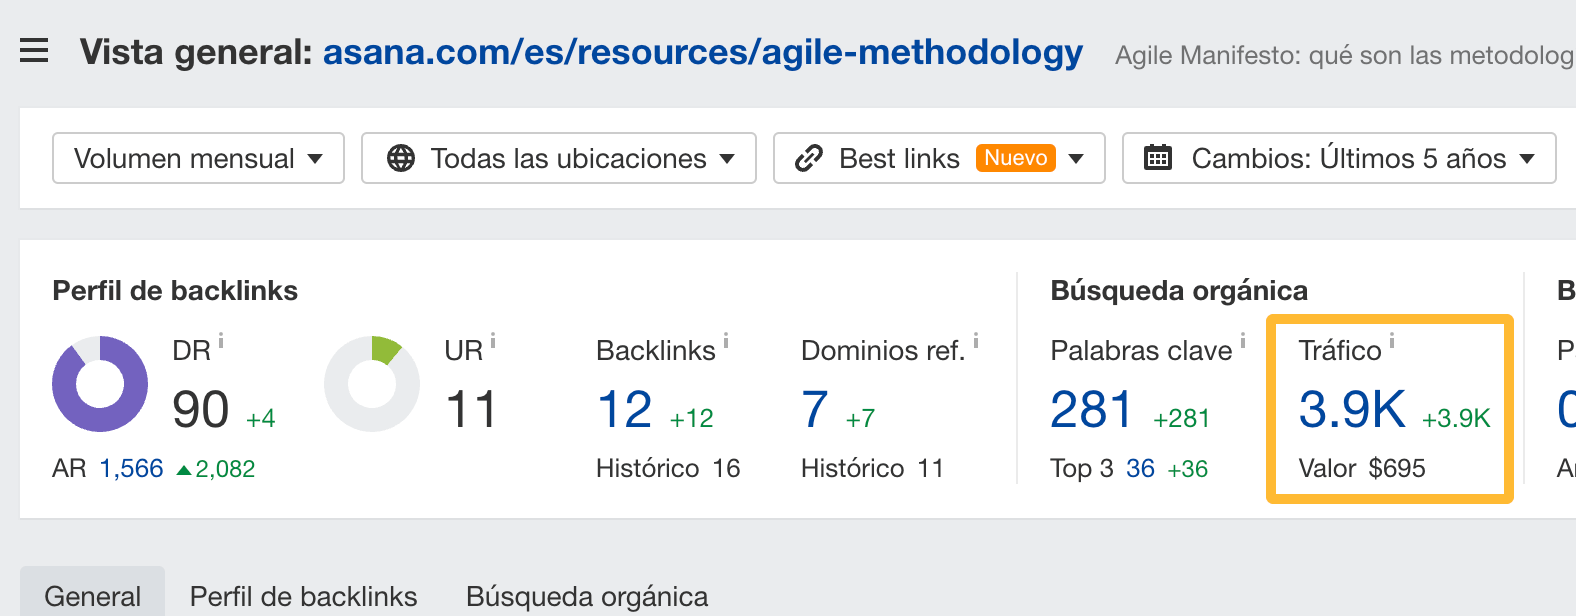Image resolution: width=1576 pixels, height=616 pixels.
Task: Show info tooltip icon for DR
Action: click(x=221, y=341)
